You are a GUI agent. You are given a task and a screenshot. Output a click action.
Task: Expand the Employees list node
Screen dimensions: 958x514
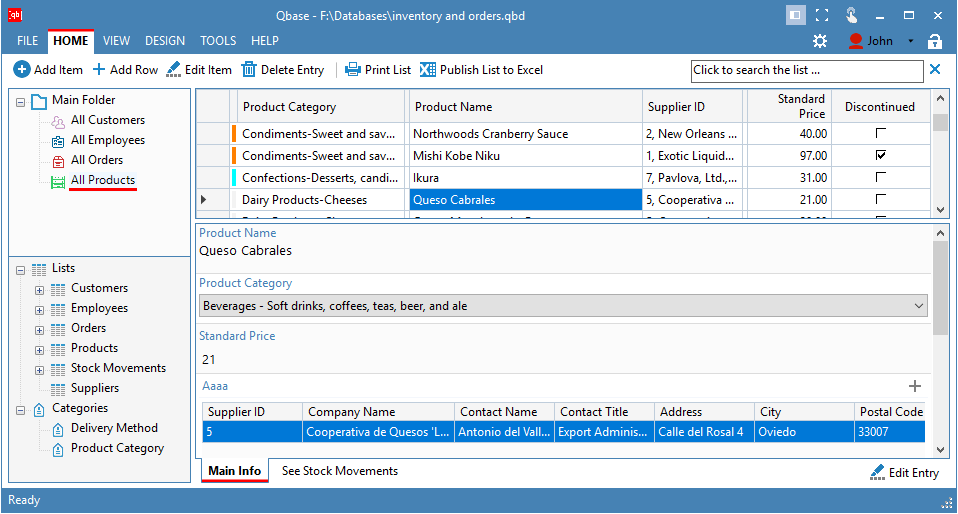click(40, 310)
